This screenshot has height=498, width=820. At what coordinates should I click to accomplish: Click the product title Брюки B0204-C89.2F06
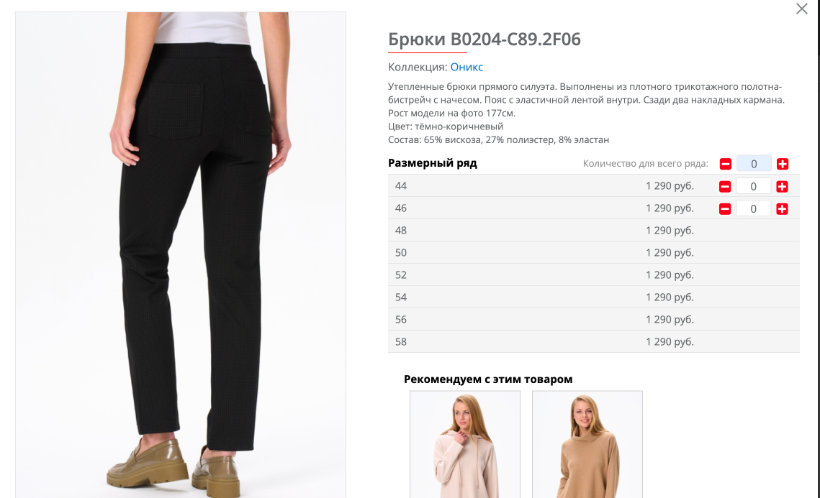coord(484,39)
